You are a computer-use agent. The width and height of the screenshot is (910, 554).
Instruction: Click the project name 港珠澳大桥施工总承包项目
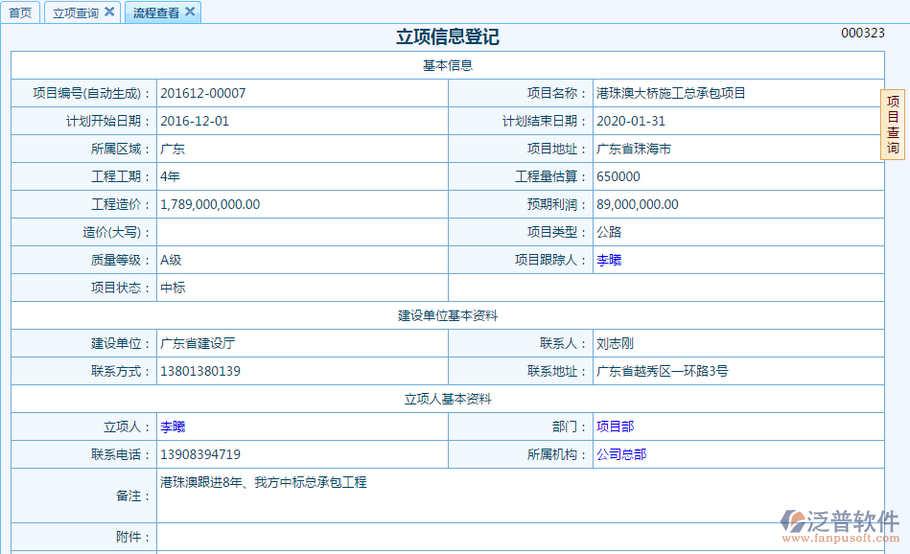[671, 93]
